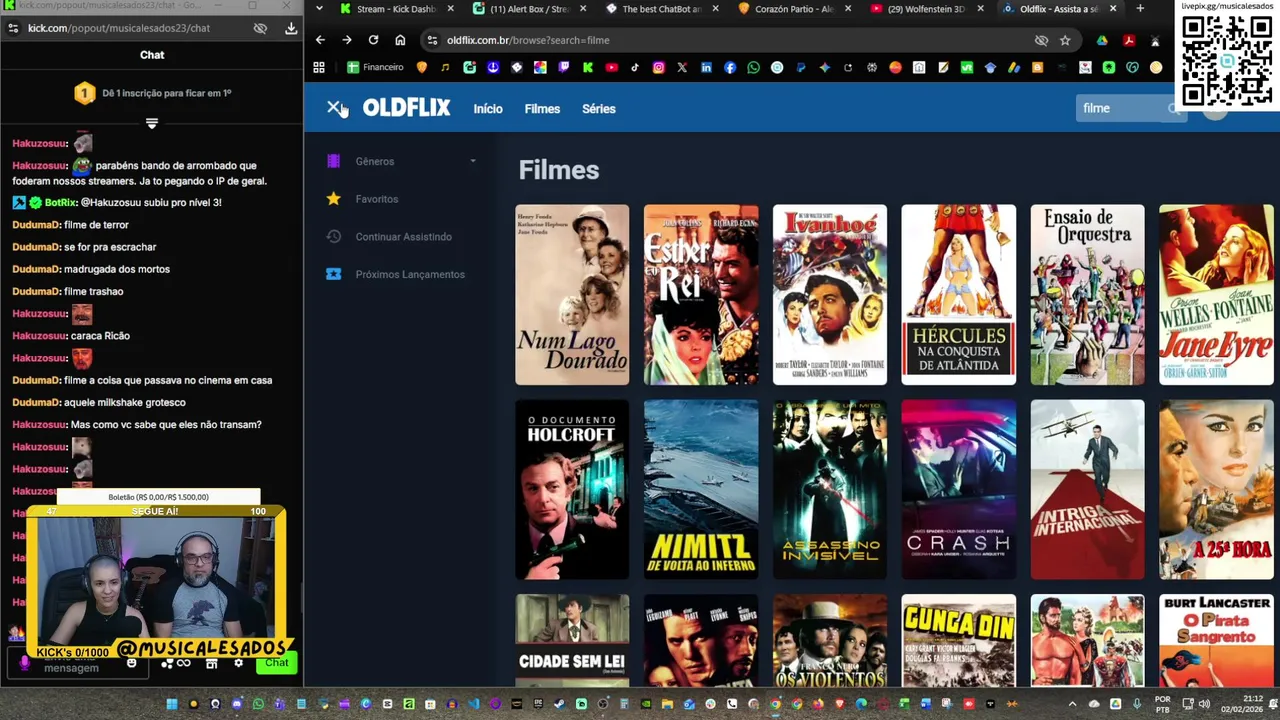The image size is (1280, 720).
Task: Go to the Filmes tab
Action: coord(542,109)
